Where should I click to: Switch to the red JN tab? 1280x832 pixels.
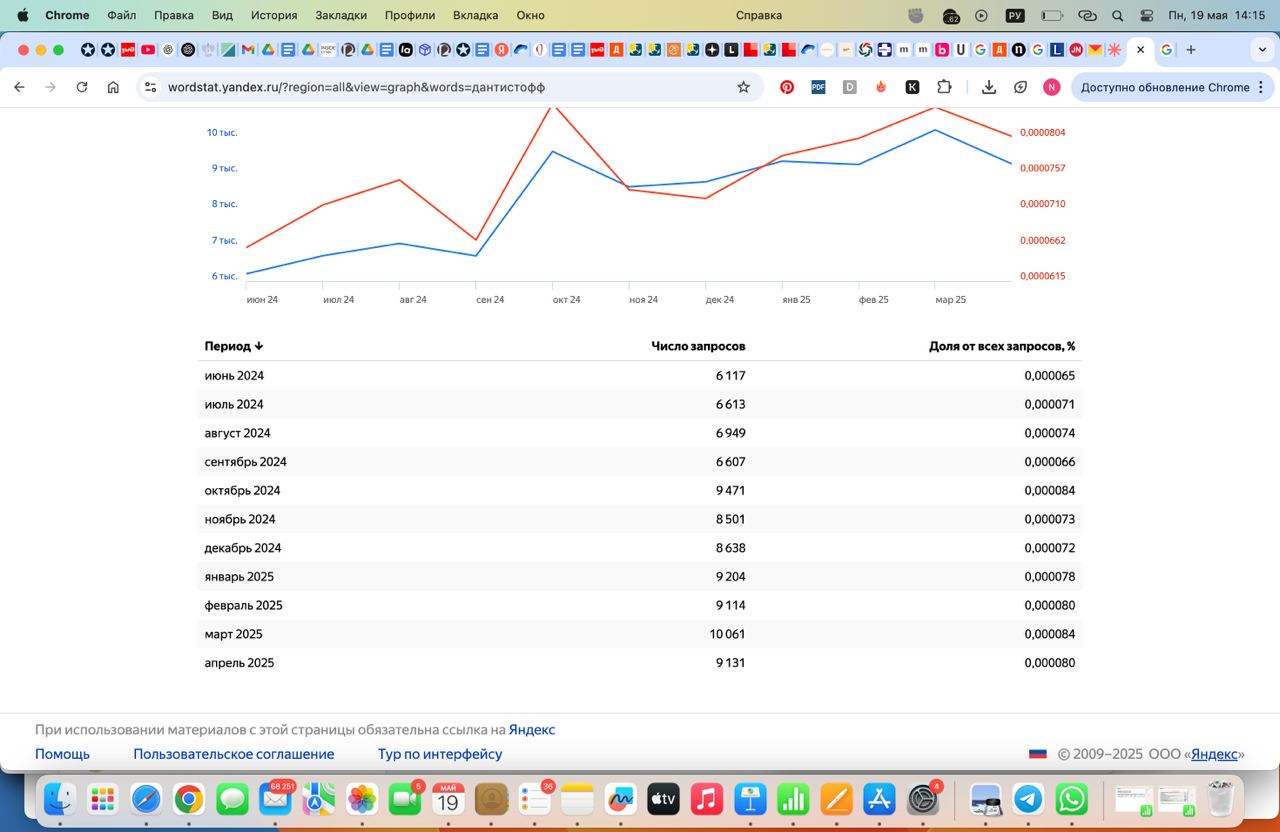1076,50
